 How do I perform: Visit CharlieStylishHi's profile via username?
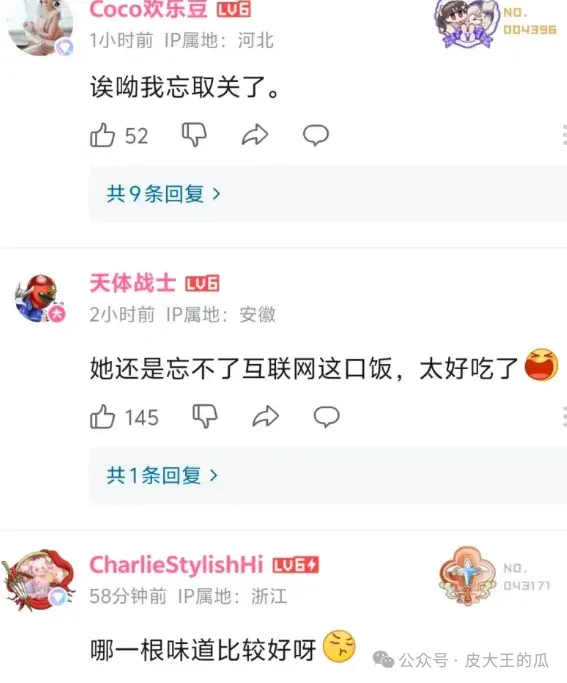pos(176,565)
